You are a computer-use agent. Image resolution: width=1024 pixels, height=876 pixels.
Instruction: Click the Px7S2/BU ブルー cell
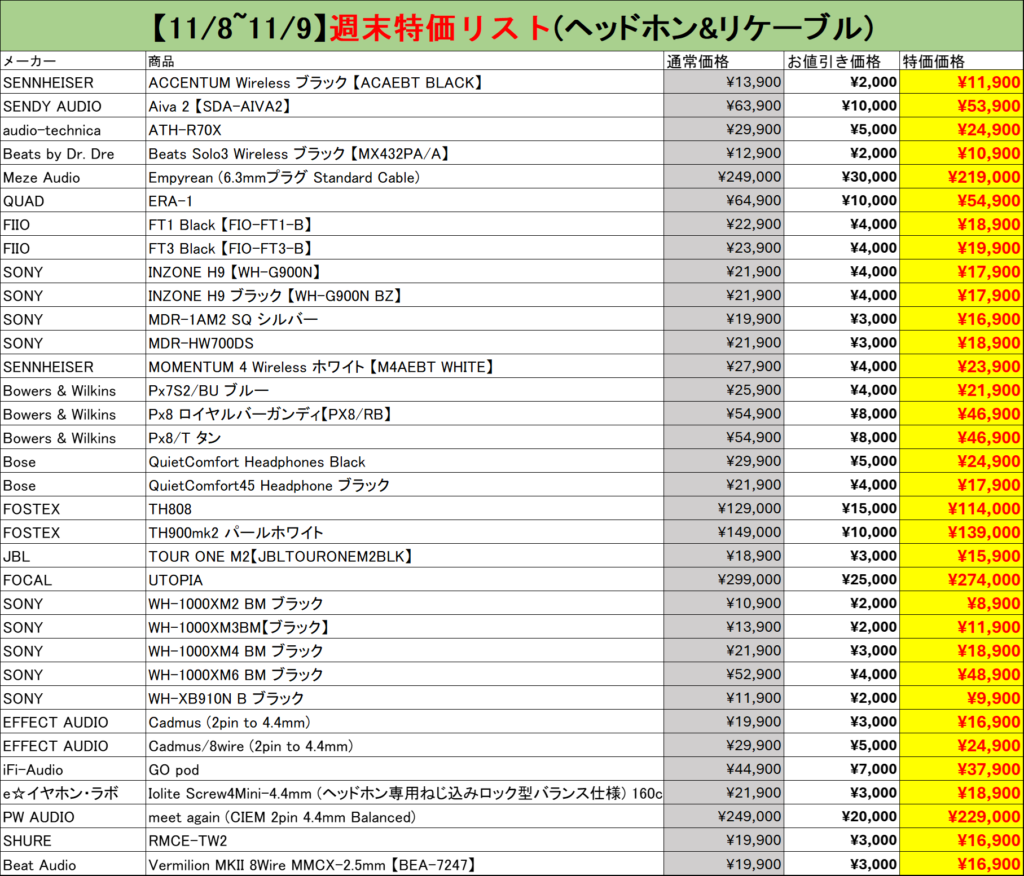click(208, 390)
